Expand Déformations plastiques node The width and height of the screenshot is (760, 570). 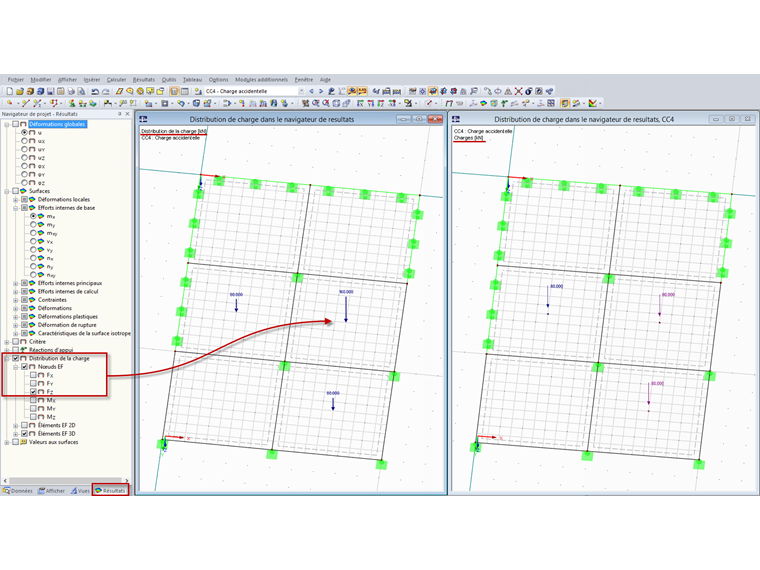point(16,317)
